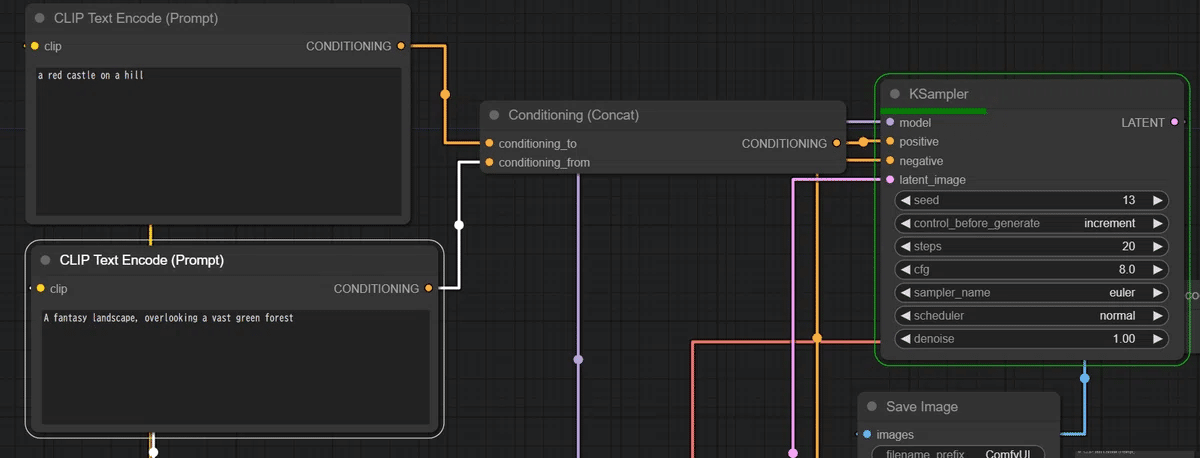The height and width of the screenshot is (458, 1200).
Task: Increase cfg using its right arrow
Action: click(1157, 270)
